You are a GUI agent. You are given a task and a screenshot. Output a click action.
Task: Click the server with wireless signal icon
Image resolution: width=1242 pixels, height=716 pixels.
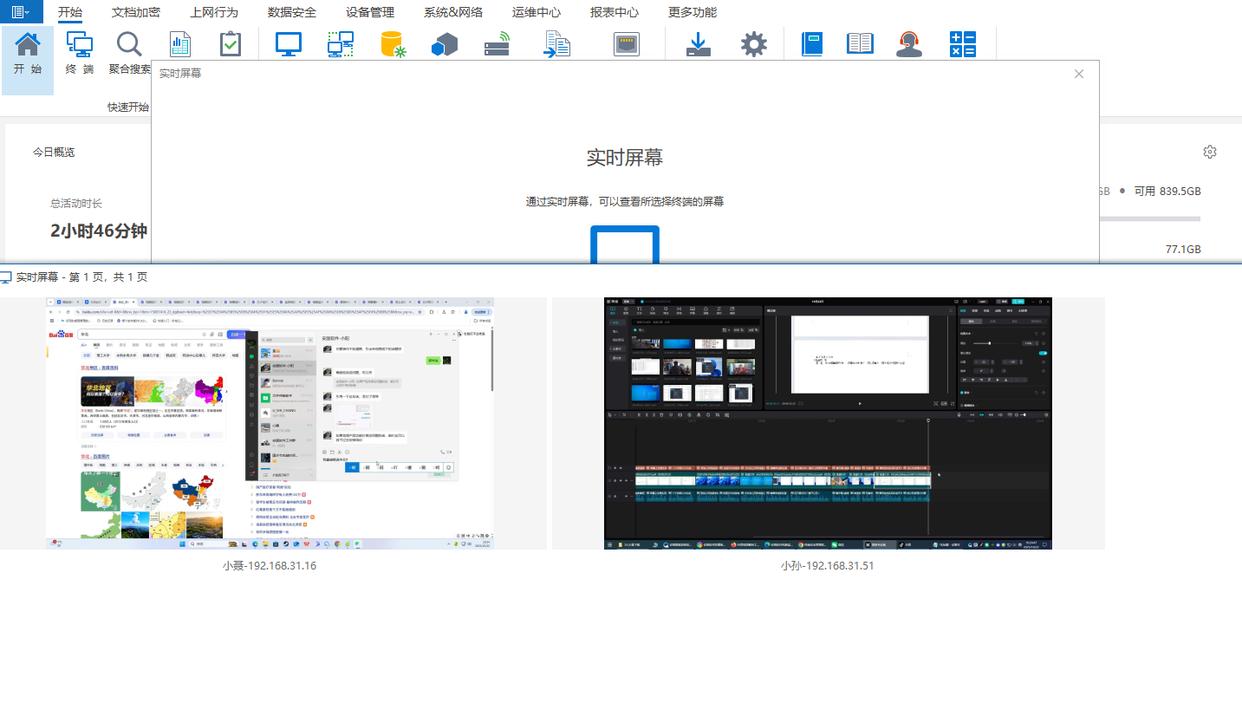497,45
